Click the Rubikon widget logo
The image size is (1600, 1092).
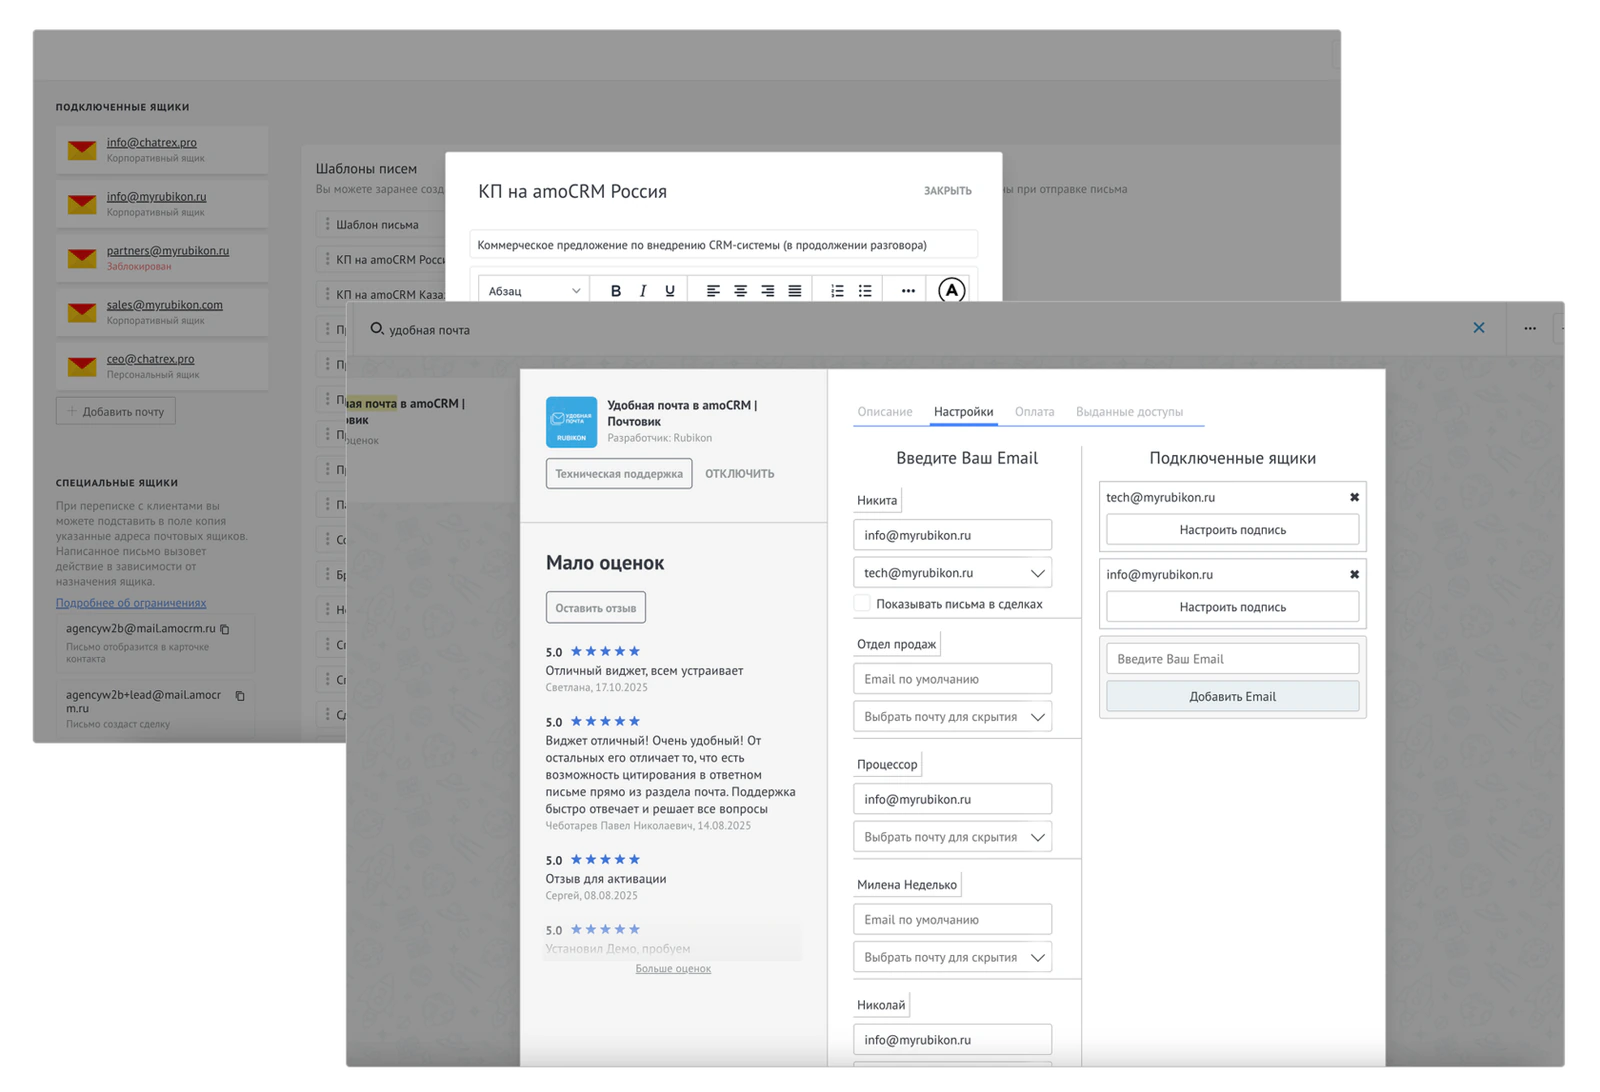click(571, 422)
